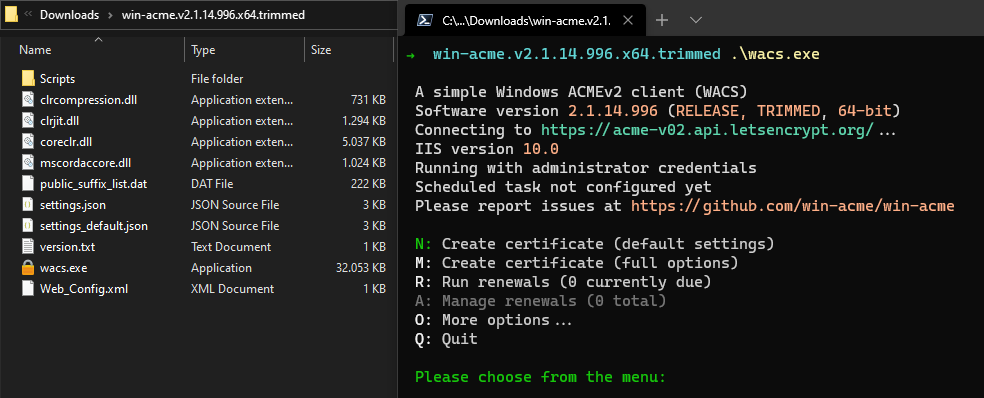This screenshot has height=398, width=984.
Task: Select the wacs.exe file name
Action: pyautogui.click(x=63, y=268)
